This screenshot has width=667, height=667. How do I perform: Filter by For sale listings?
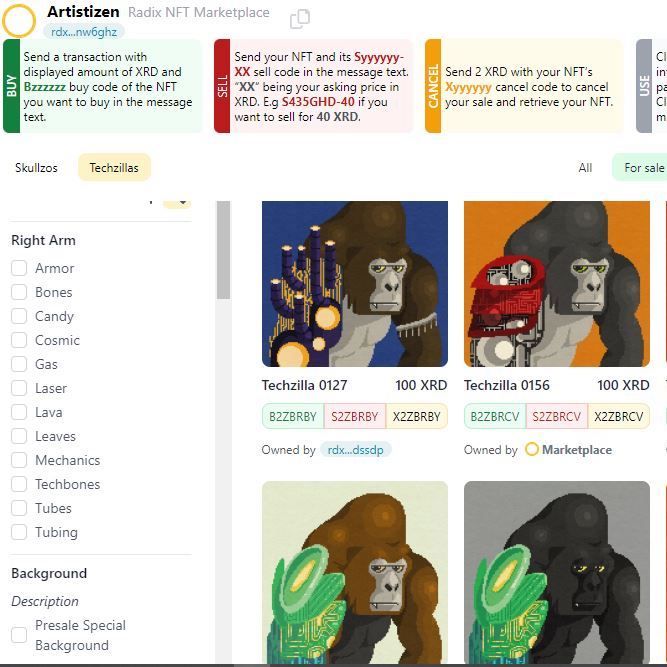pos(641,168)
